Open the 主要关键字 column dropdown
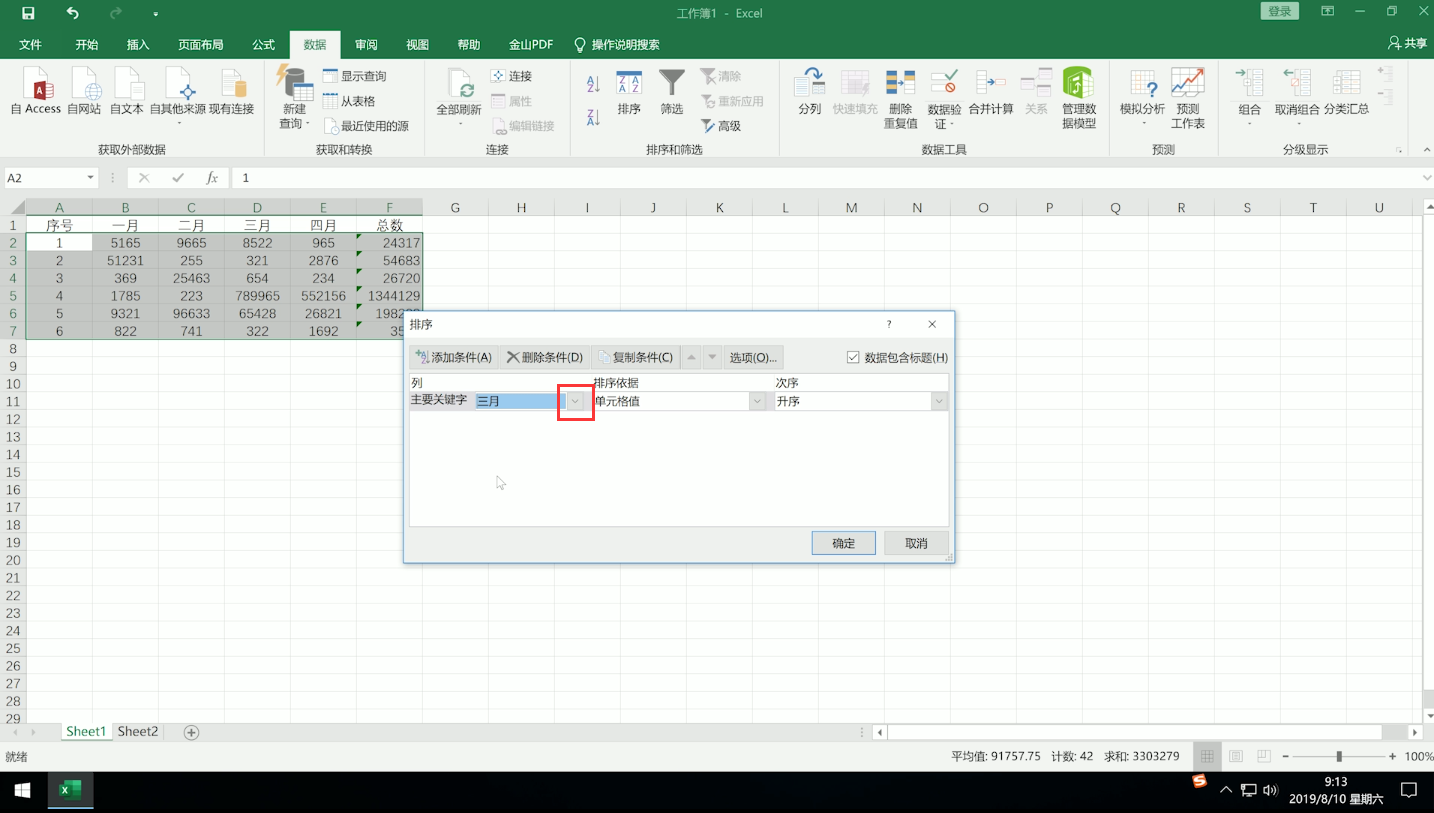The height and width of the screenshot is (813, 1434). 576,401
